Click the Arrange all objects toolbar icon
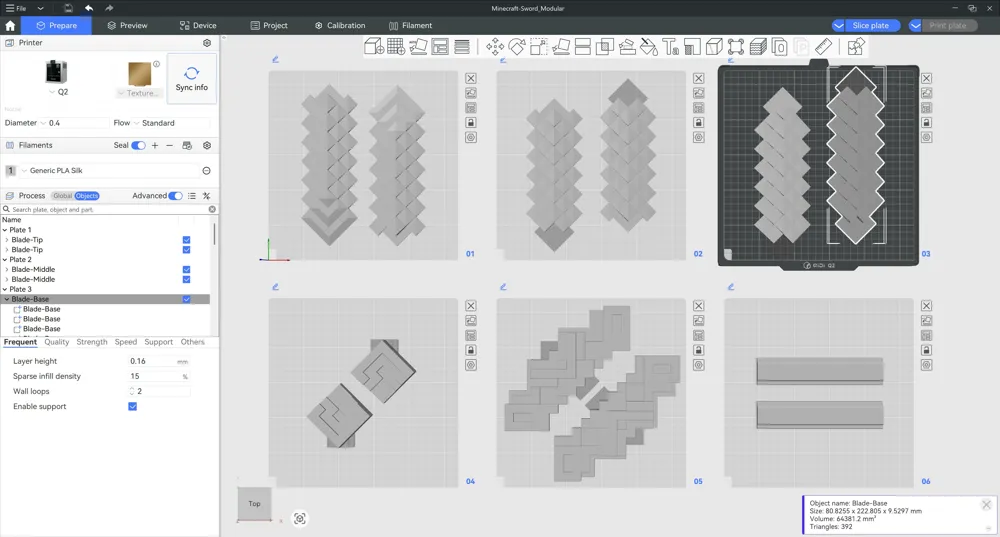Viewport: 1000px width, 537px height. 440,47
